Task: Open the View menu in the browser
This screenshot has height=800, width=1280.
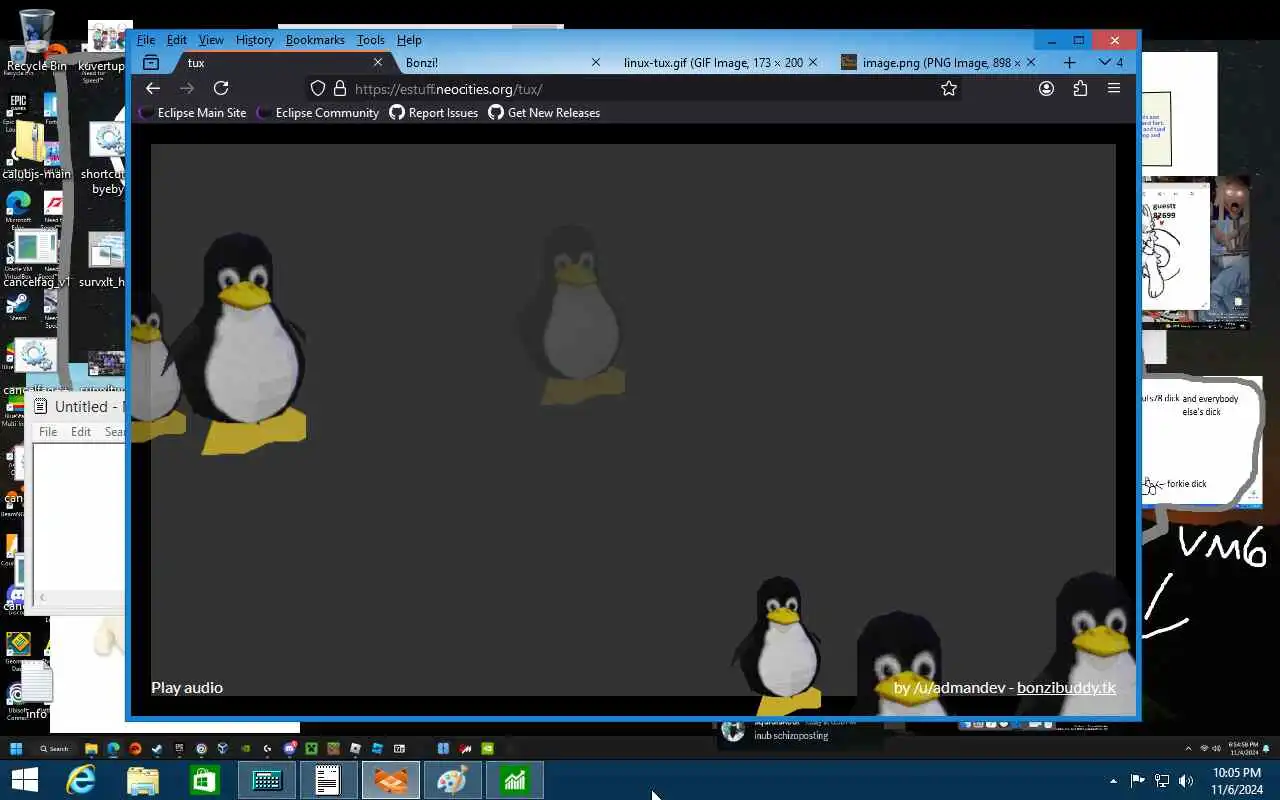Action: [x=211, y=40]
